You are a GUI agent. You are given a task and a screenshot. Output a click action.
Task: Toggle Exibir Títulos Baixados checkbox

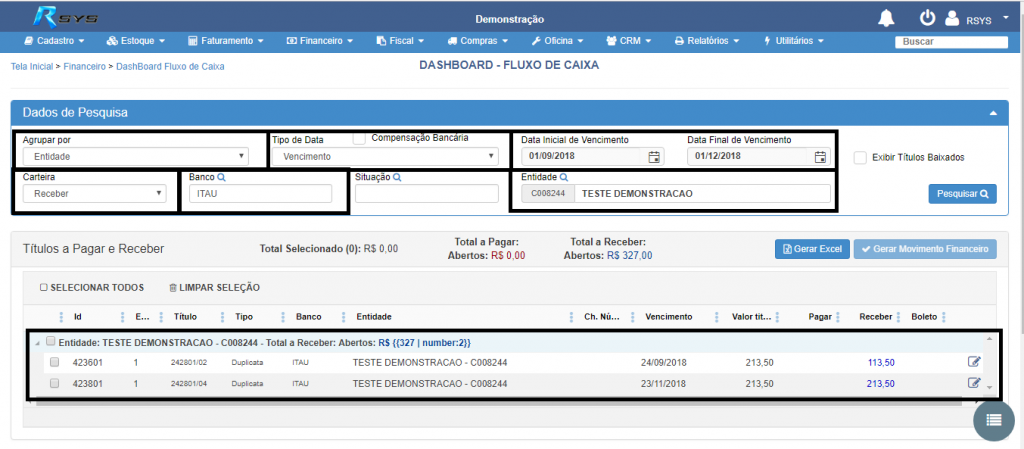(860, 157)
